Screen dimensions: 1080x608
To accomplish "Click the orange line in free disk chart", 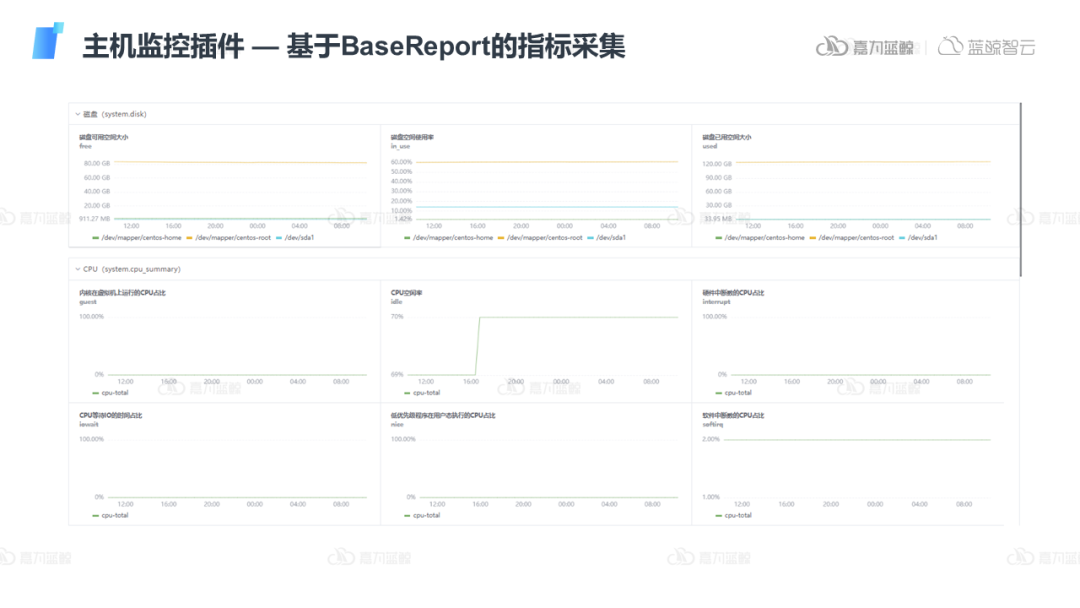I will click(240, 163).
